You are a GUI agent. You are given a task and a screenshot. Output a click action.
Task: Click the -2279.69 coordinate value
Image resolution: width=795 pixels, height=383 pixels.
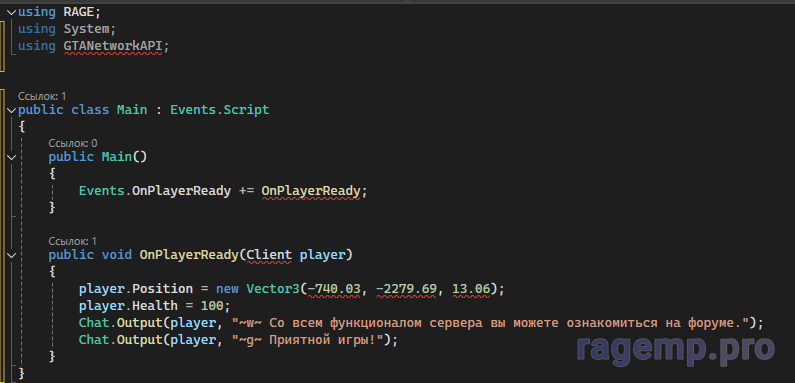click(406, 289)
